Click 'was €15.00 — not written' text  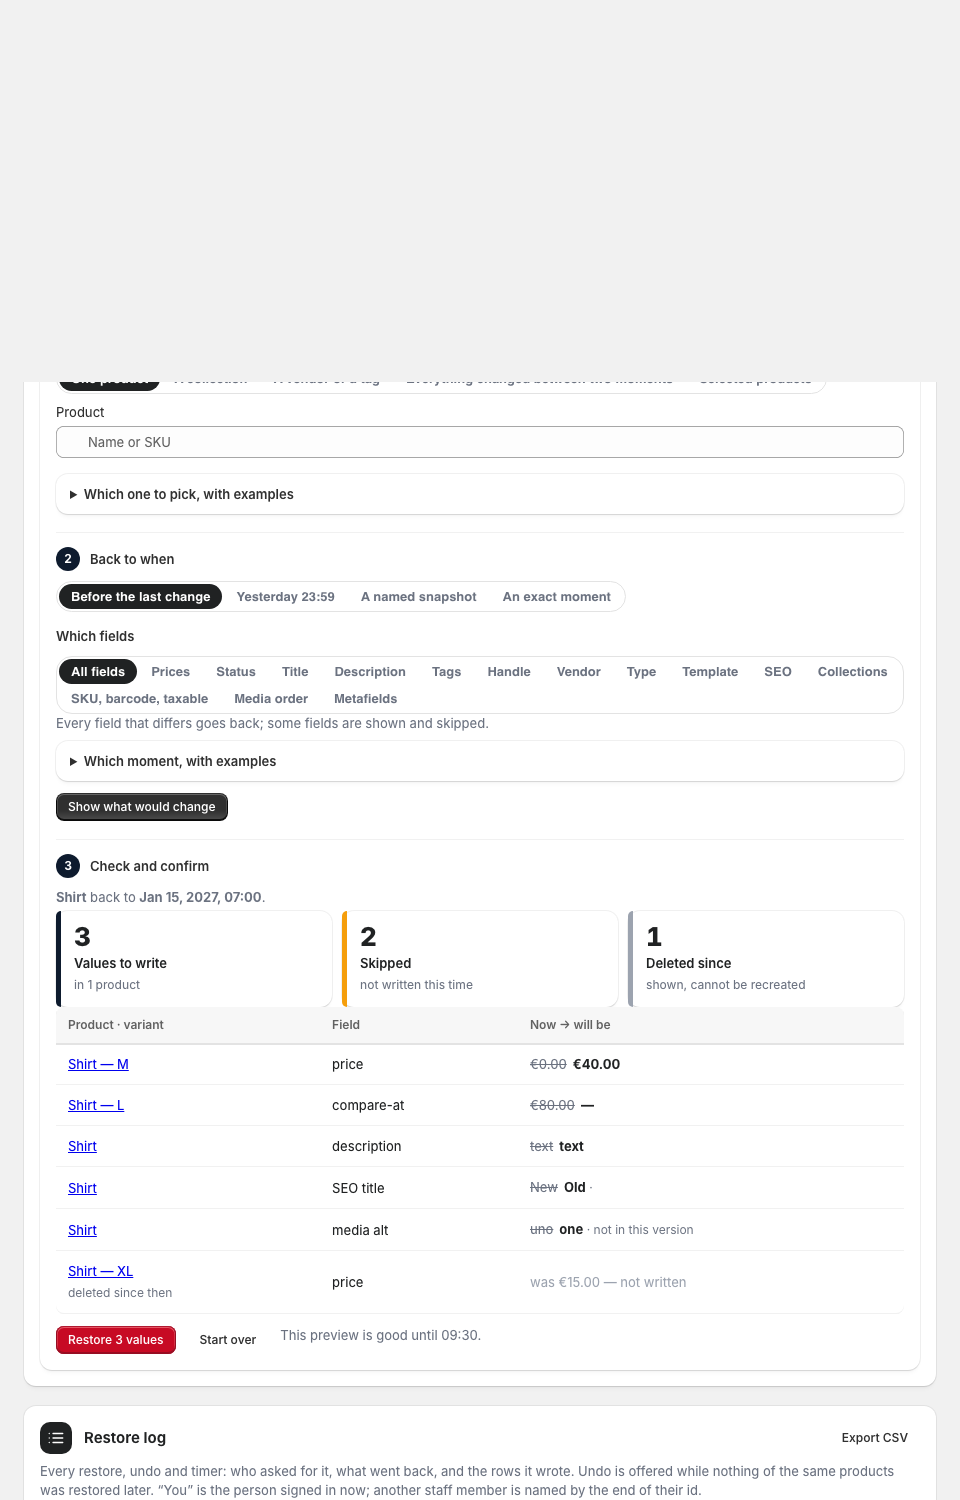[608, 1282]
